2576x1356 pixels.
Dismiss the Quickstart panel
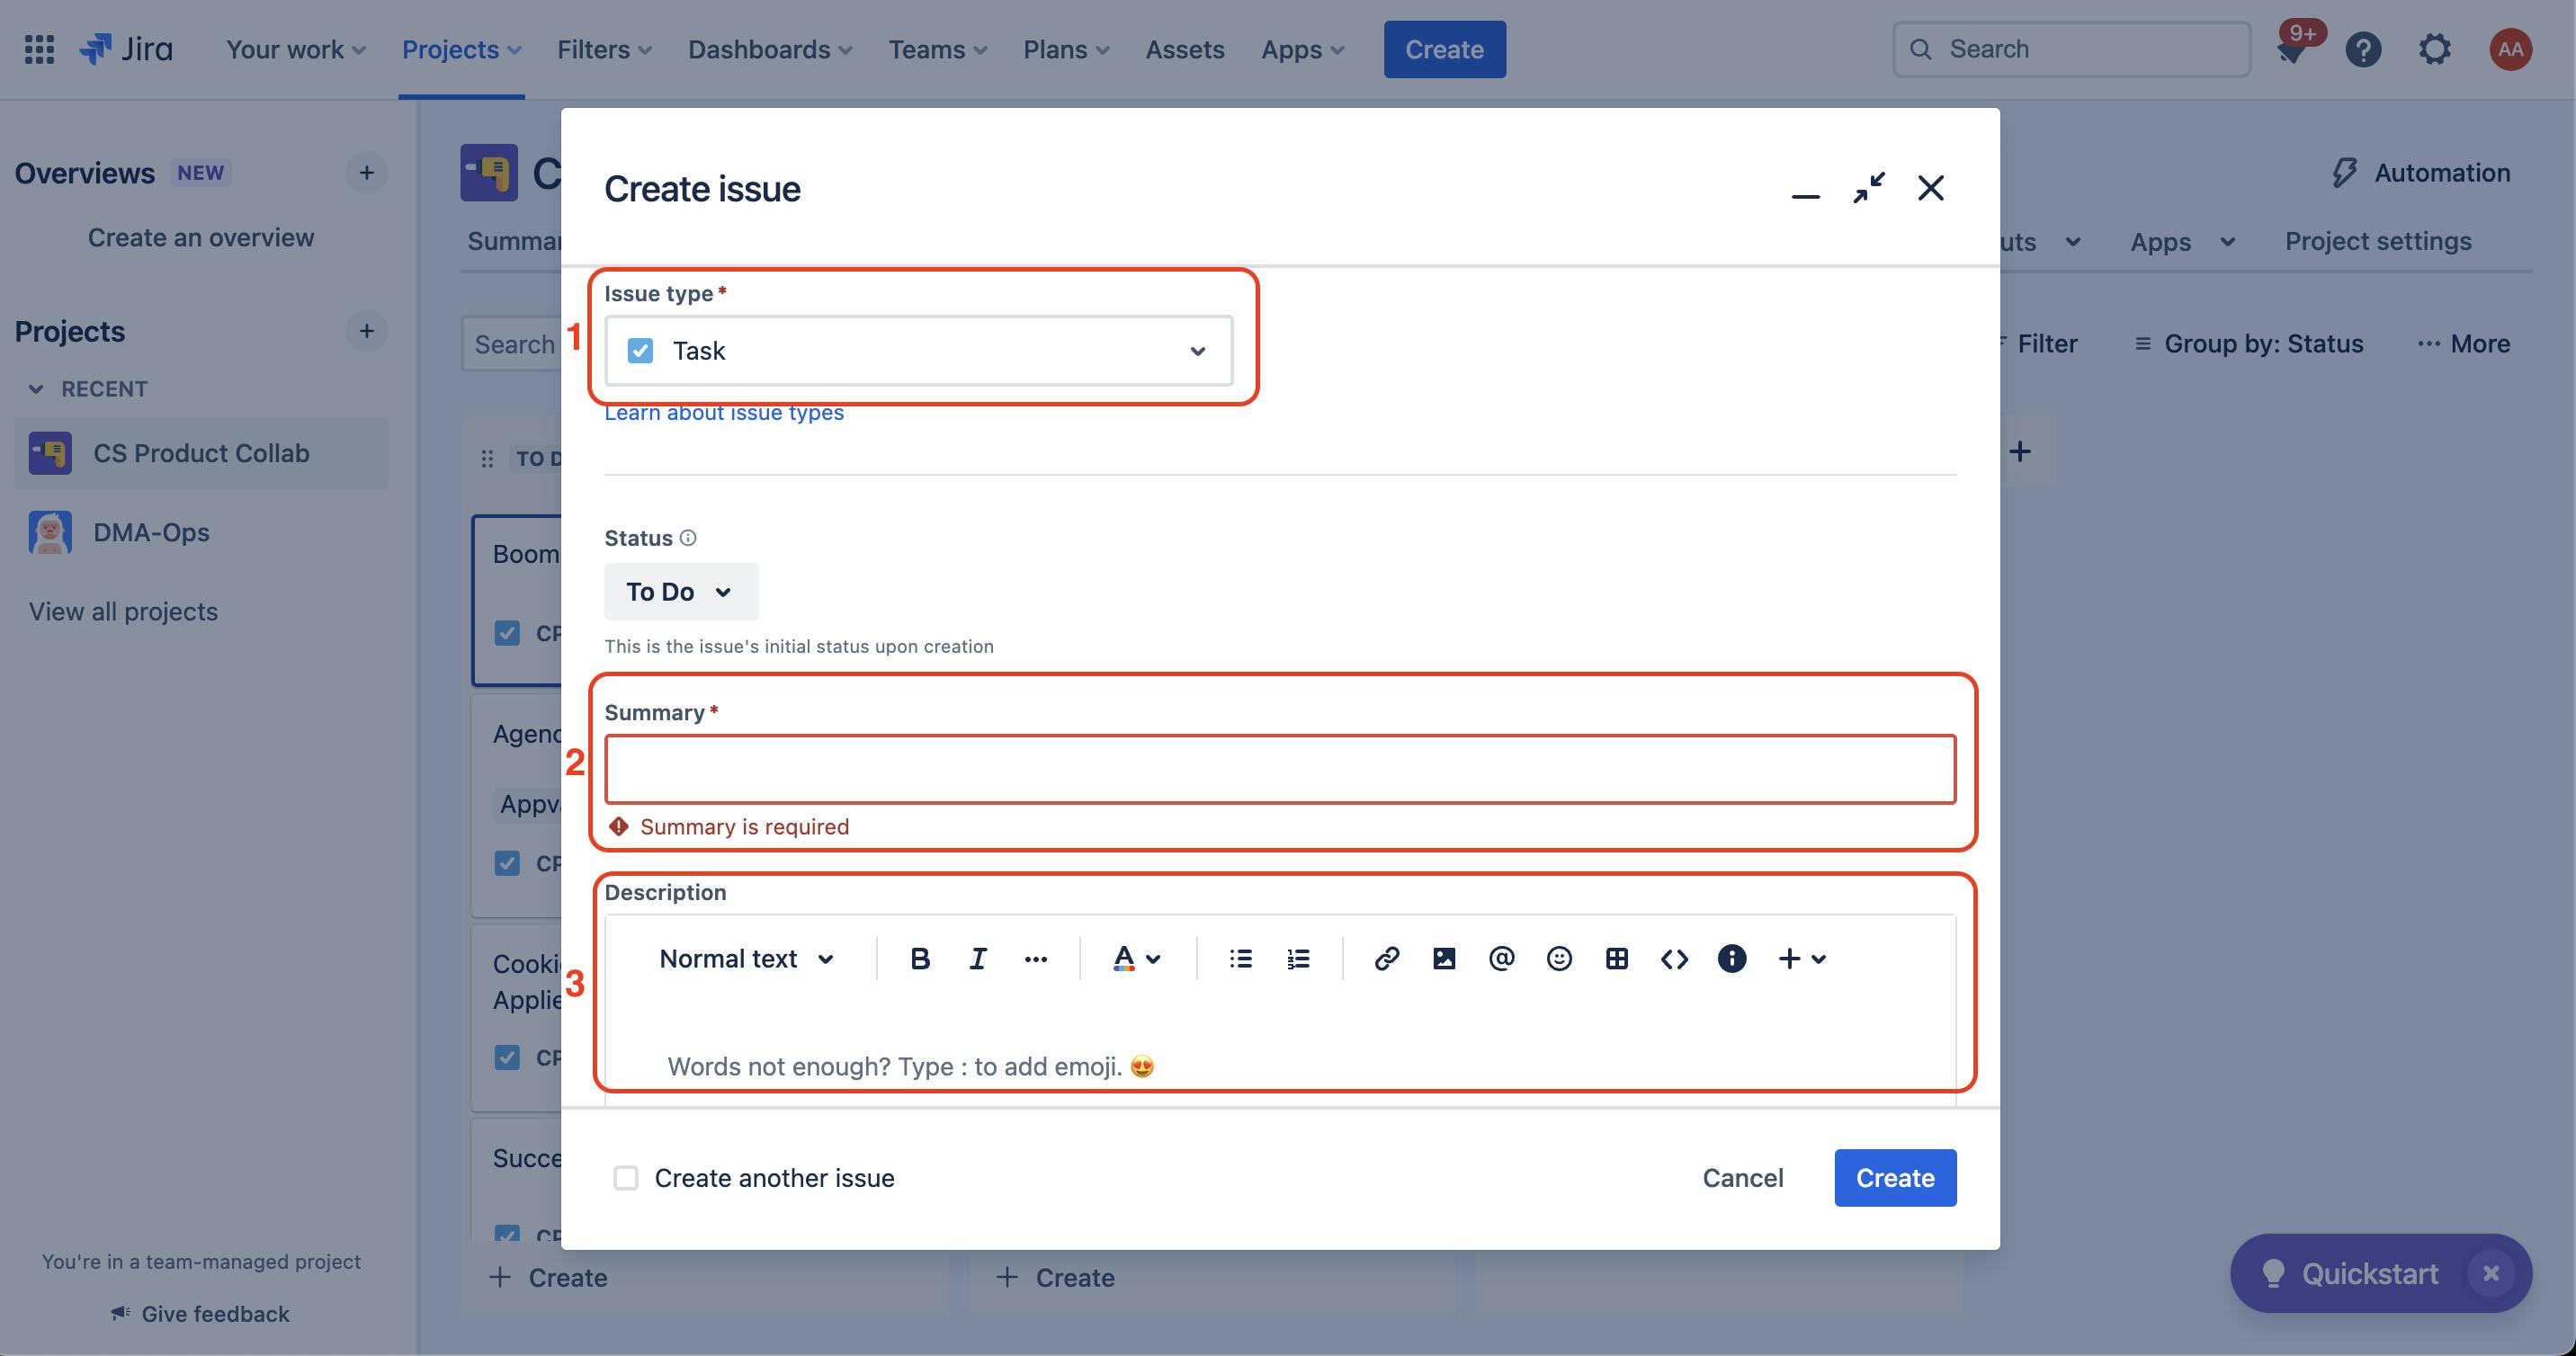[x=2491, y=1273]
